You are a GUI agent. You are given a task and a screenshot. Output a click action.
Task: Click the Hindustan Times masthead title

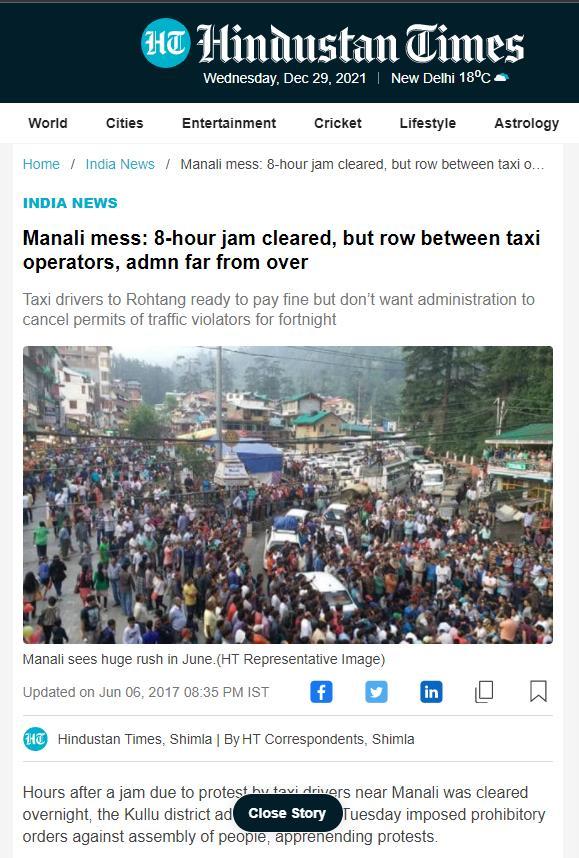coord(360,44)
